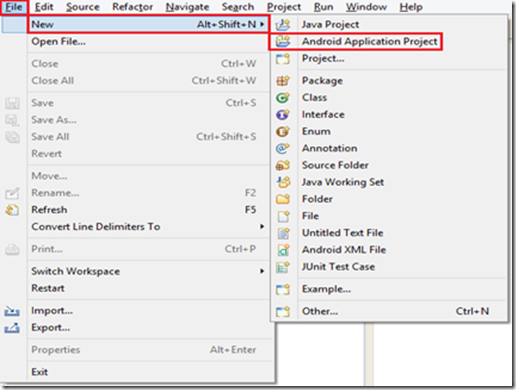Click the Example... icon
The width and height of the screenshot is (516, 390).
(x=283, y=289)
